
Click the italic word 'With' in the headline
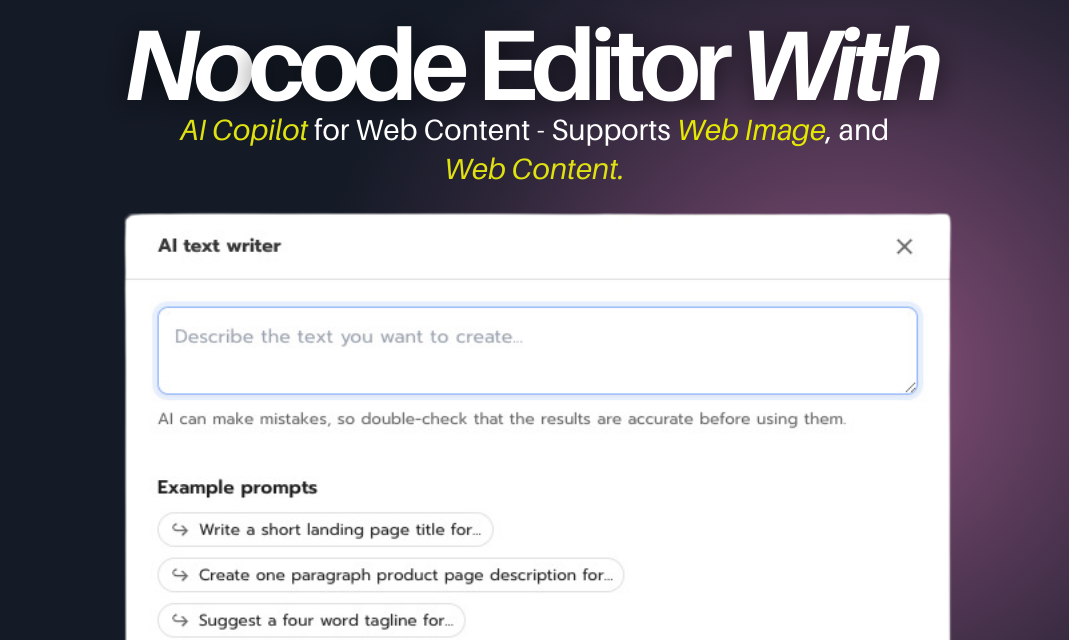point(843,67)
